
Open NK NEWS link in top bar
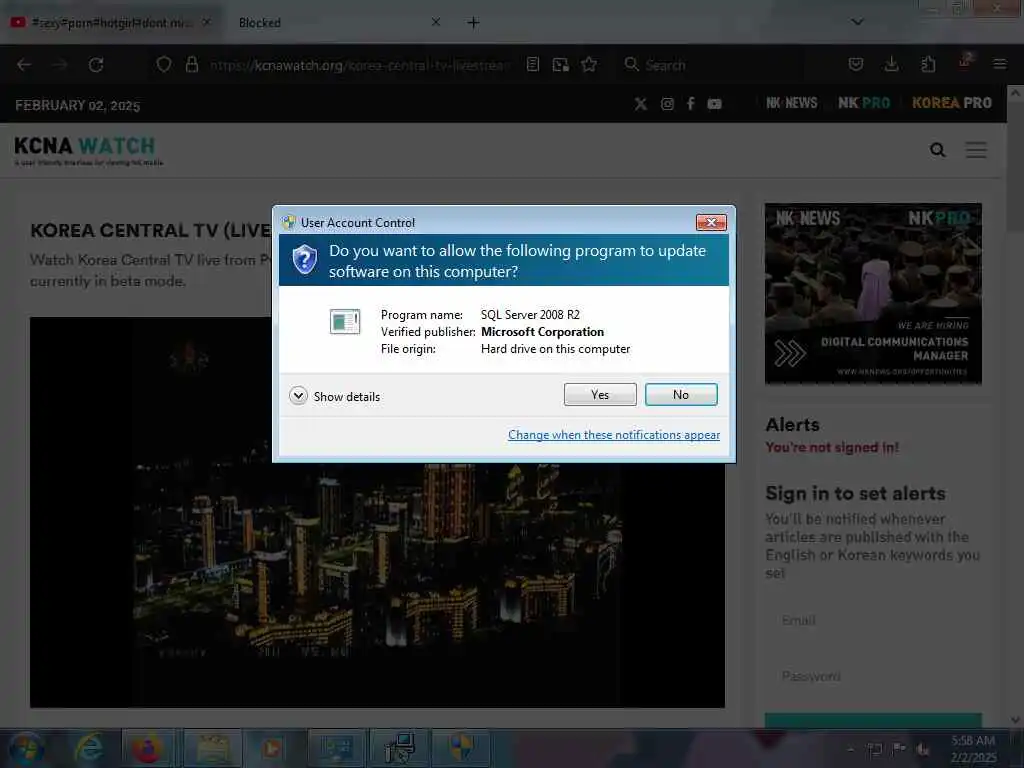(x=792, y=103)
